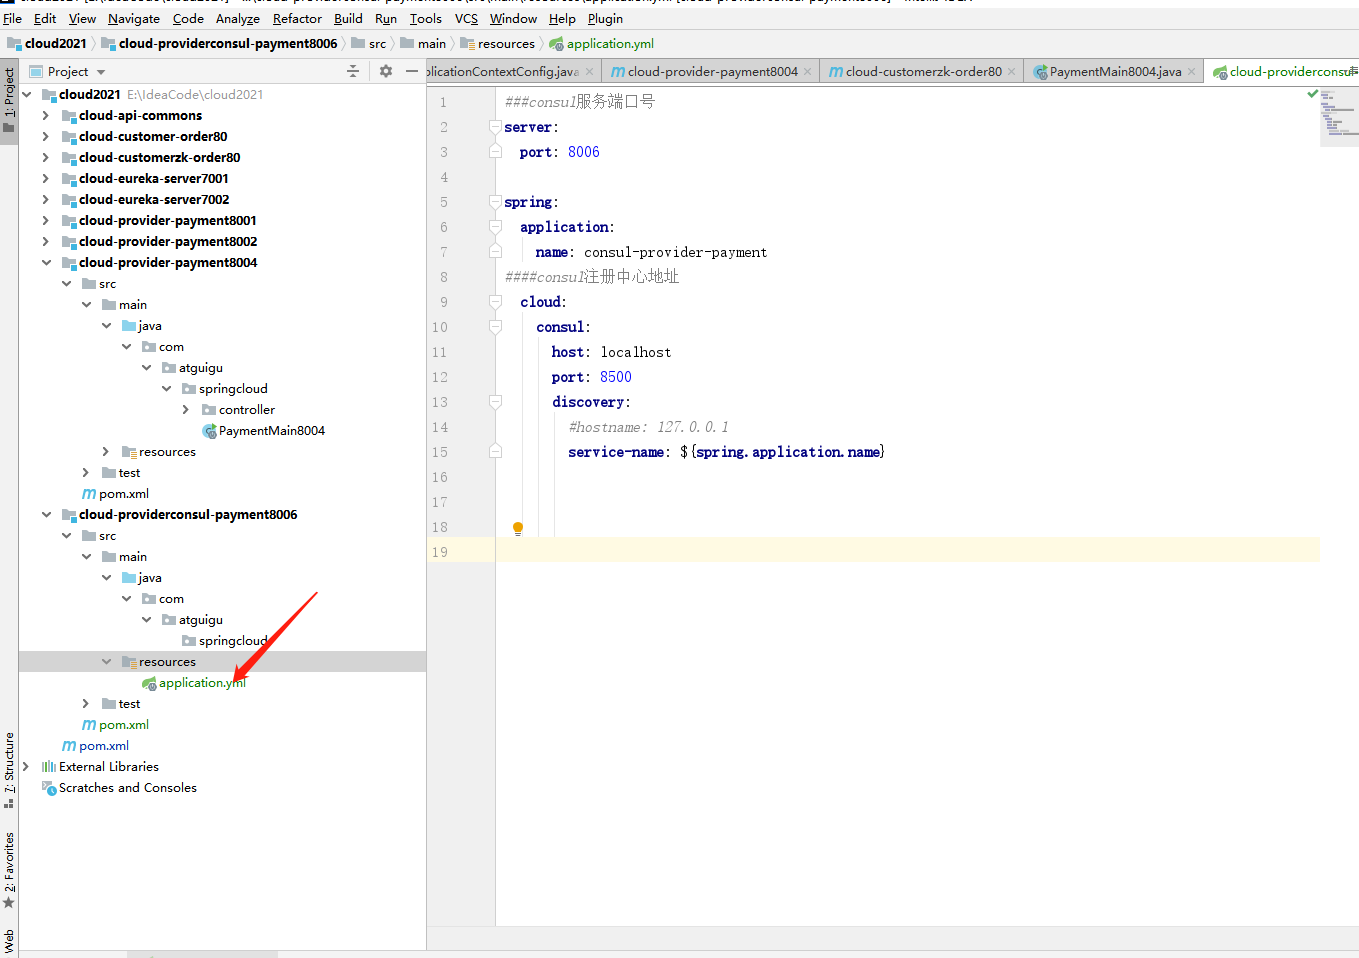This screenshot has height=958, width=1359.
Task: Open the Refactor menu
Action: pos(297,18)
